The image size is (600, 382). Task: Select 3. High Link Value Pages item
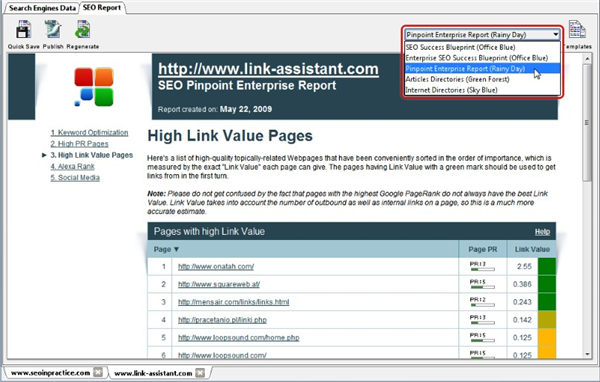(91, 155)
